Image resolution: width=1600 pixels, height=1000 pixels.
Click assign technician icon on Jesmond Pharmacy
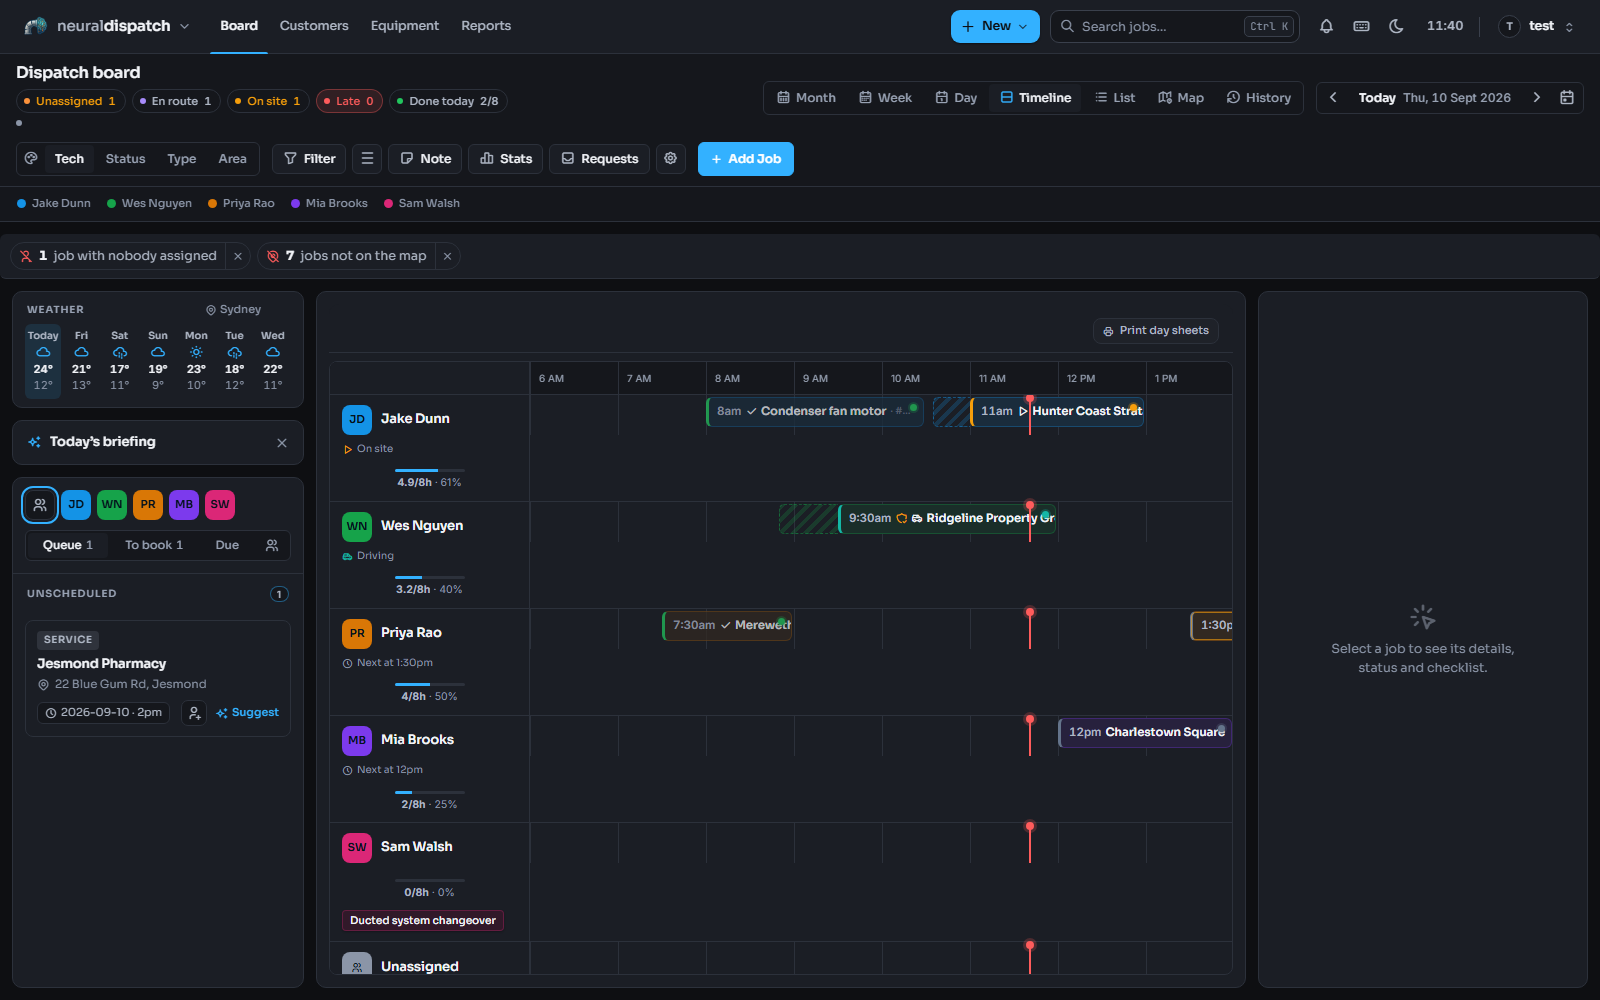pyautogui.click(x=194, y=712)
